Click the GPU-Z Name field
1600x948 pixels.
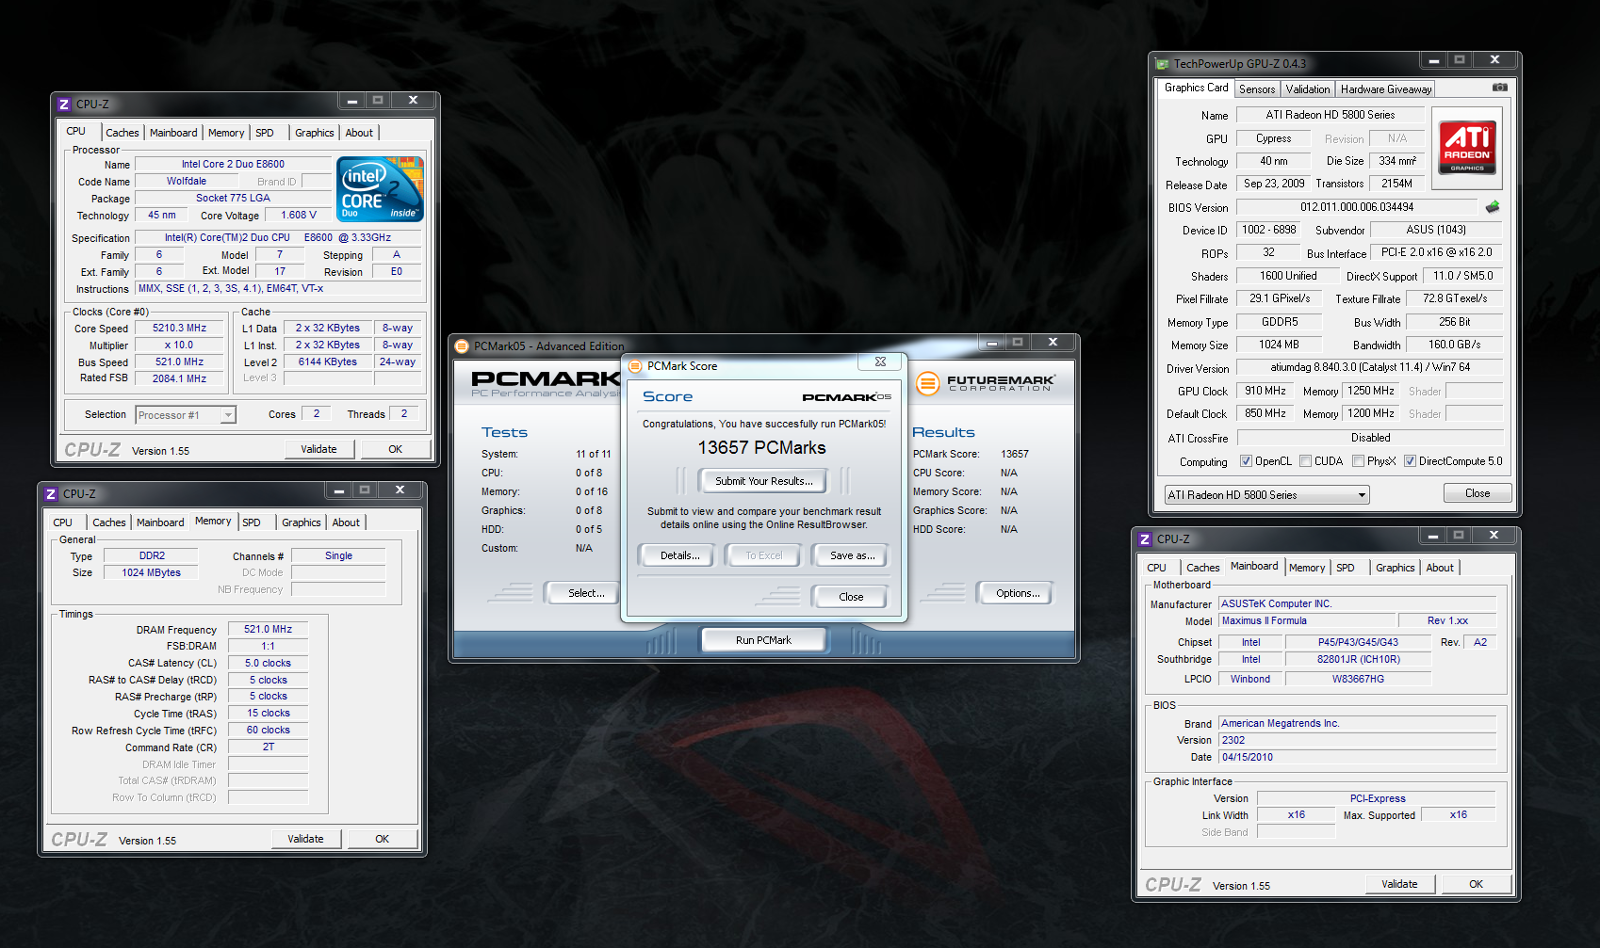click(x=1330, y=115)
